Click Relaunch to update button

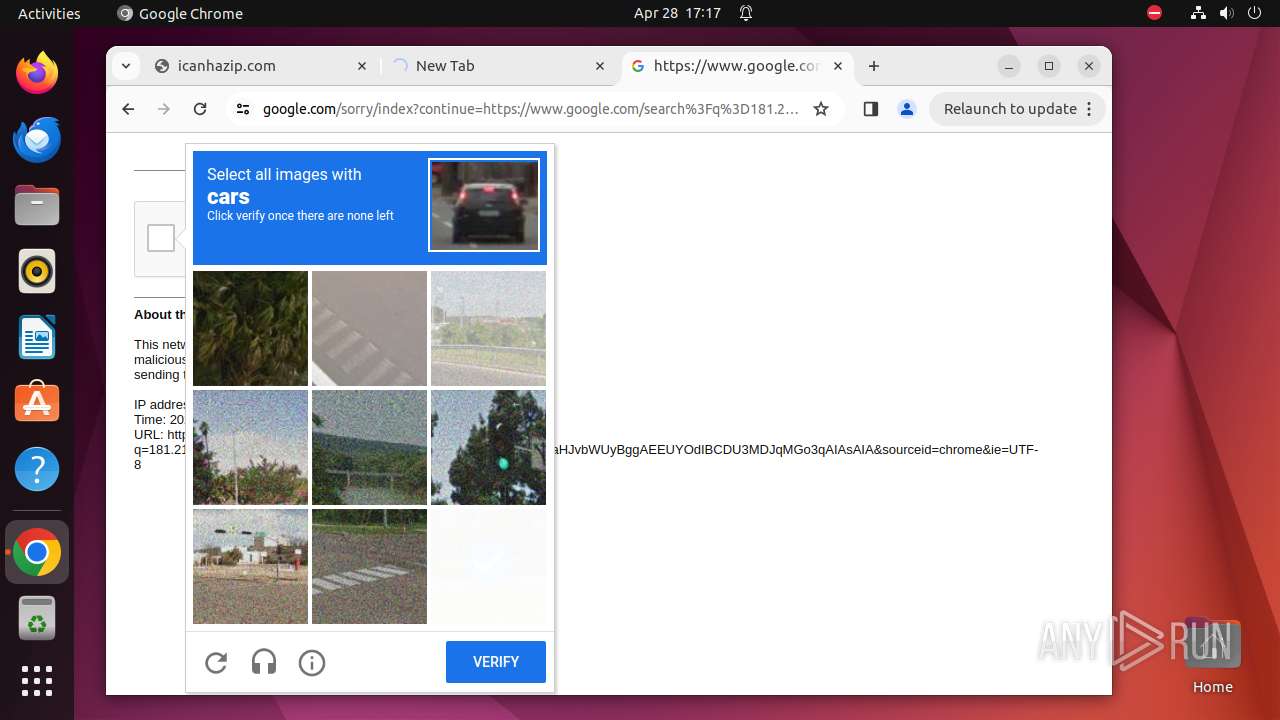(1018, 109)
